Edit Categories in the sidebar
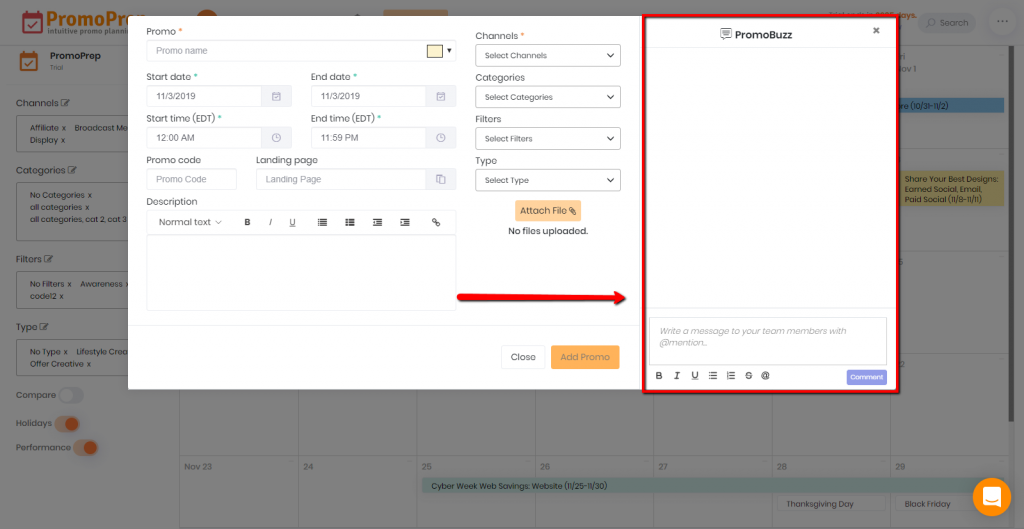Screen dimensions: 1024x529 72,170
